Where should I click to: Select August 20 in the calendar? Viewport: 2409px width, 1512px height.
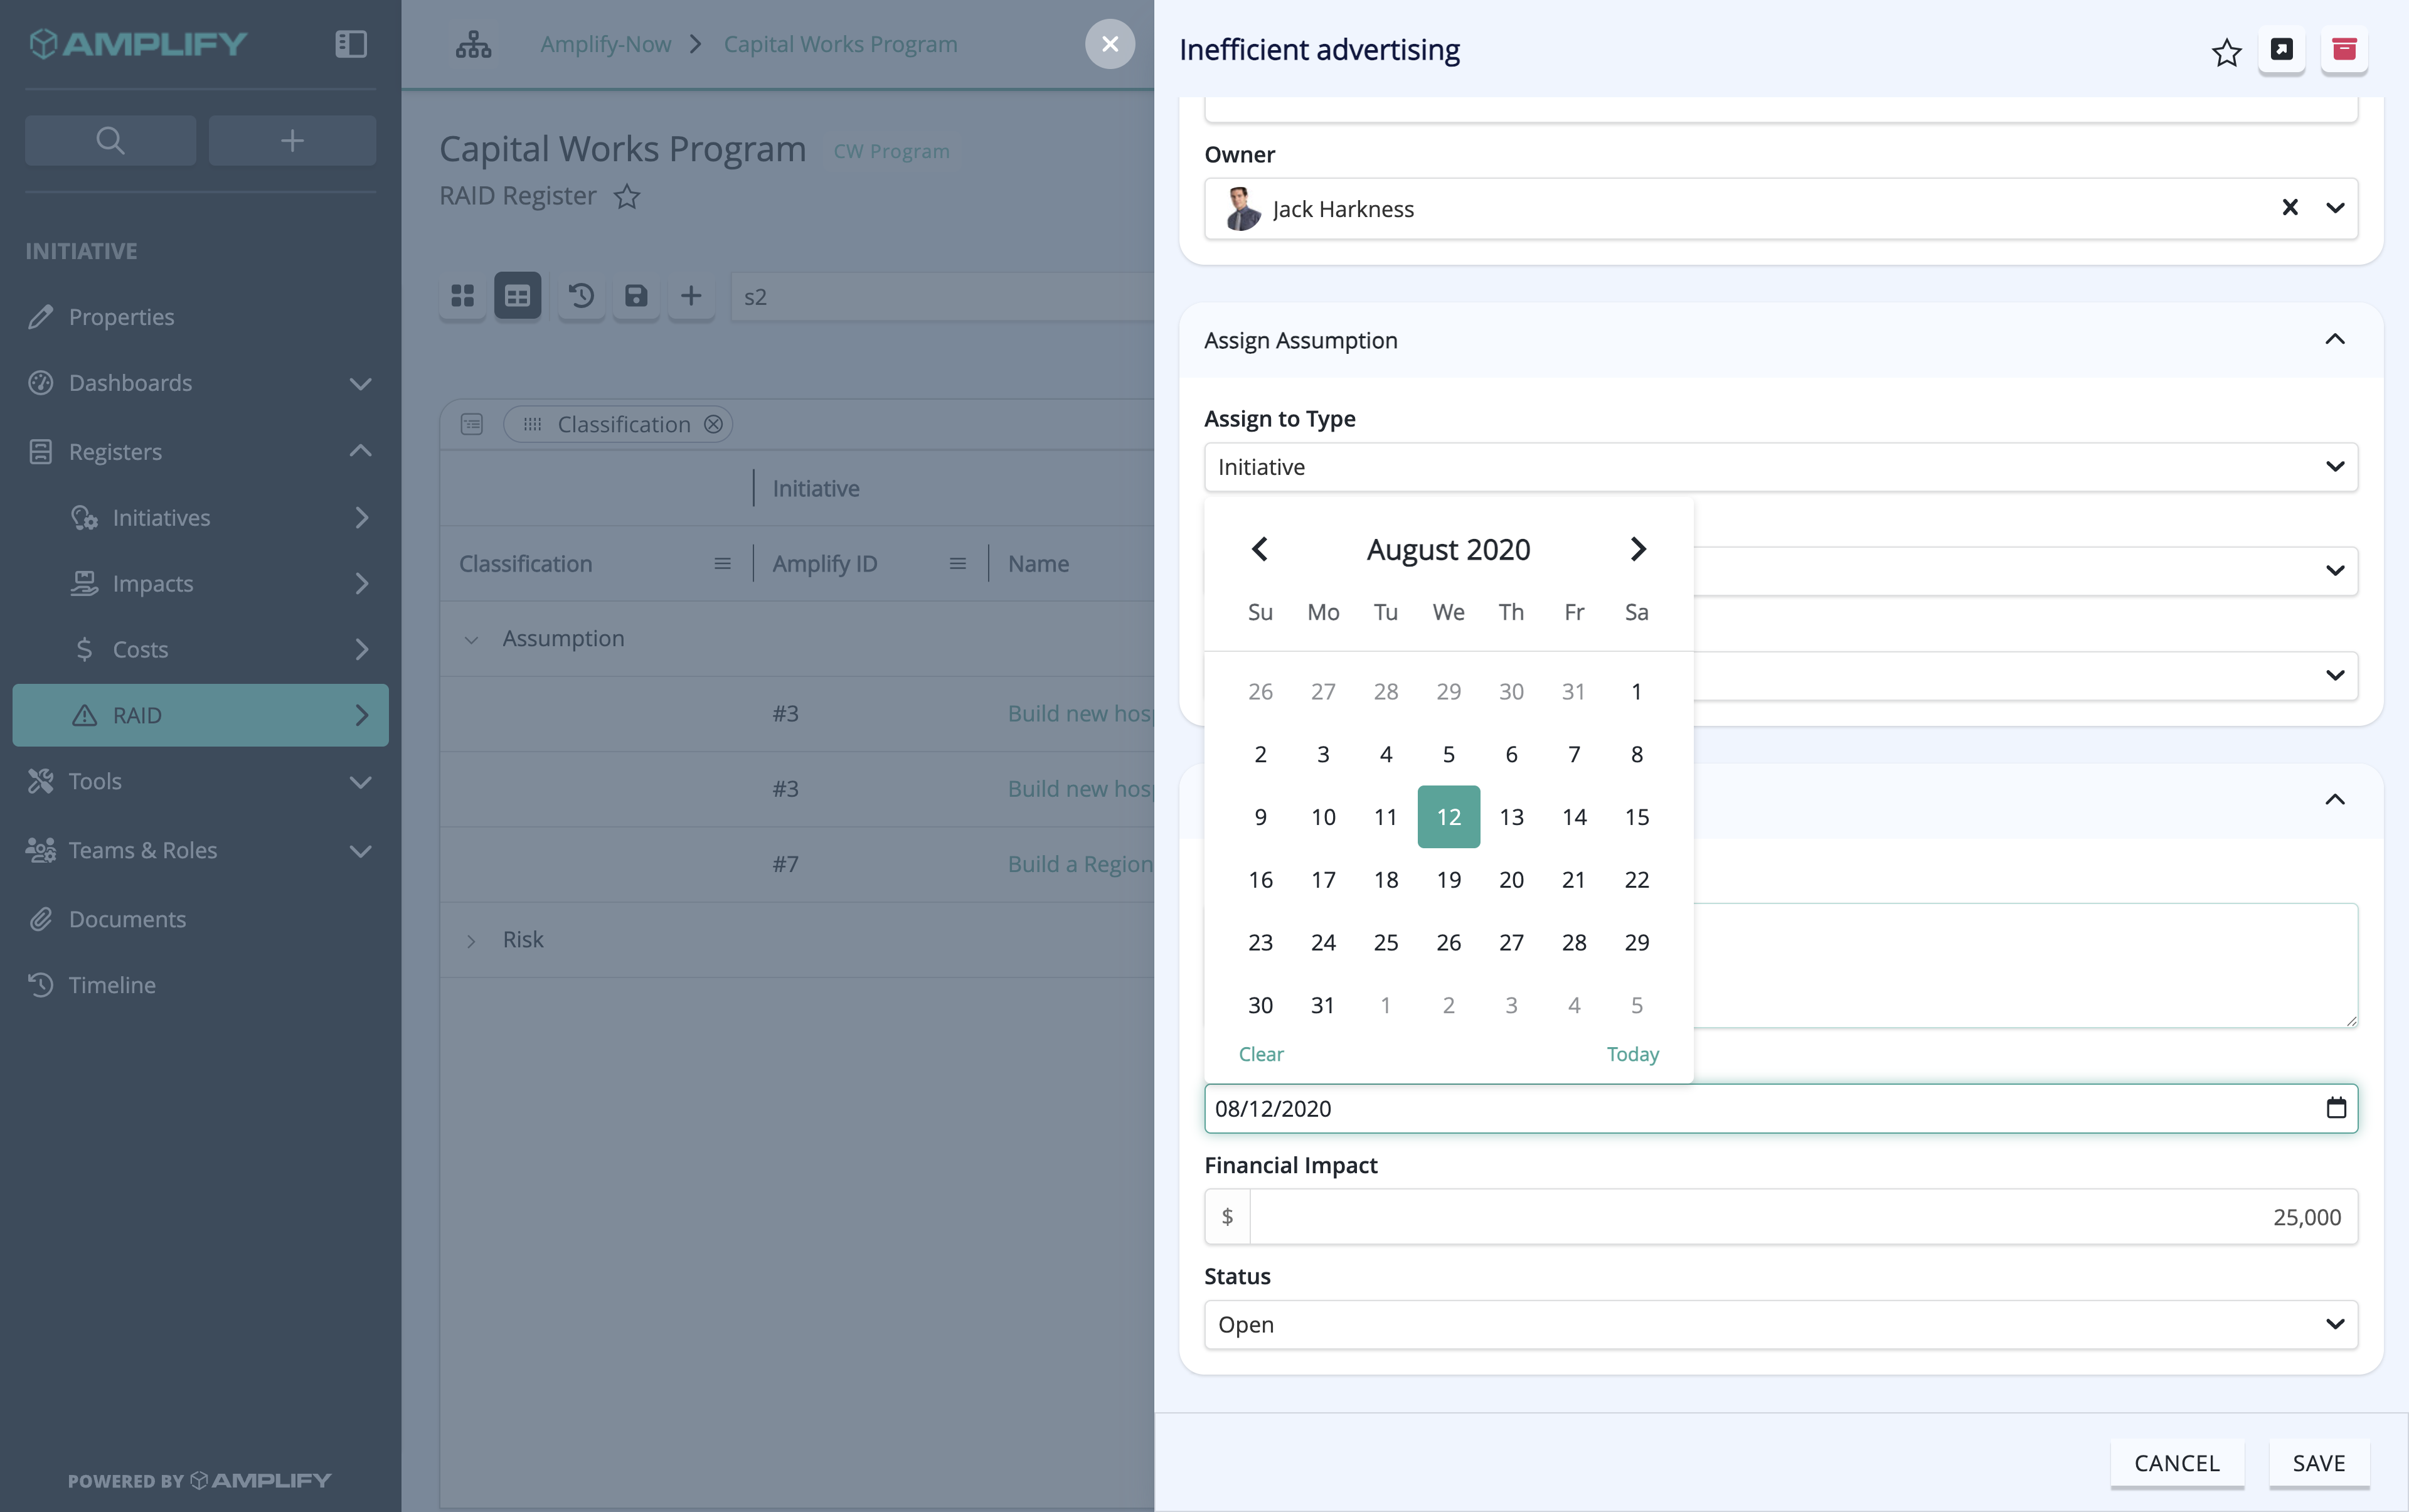pyautogui.click(x=1511, y=880)
